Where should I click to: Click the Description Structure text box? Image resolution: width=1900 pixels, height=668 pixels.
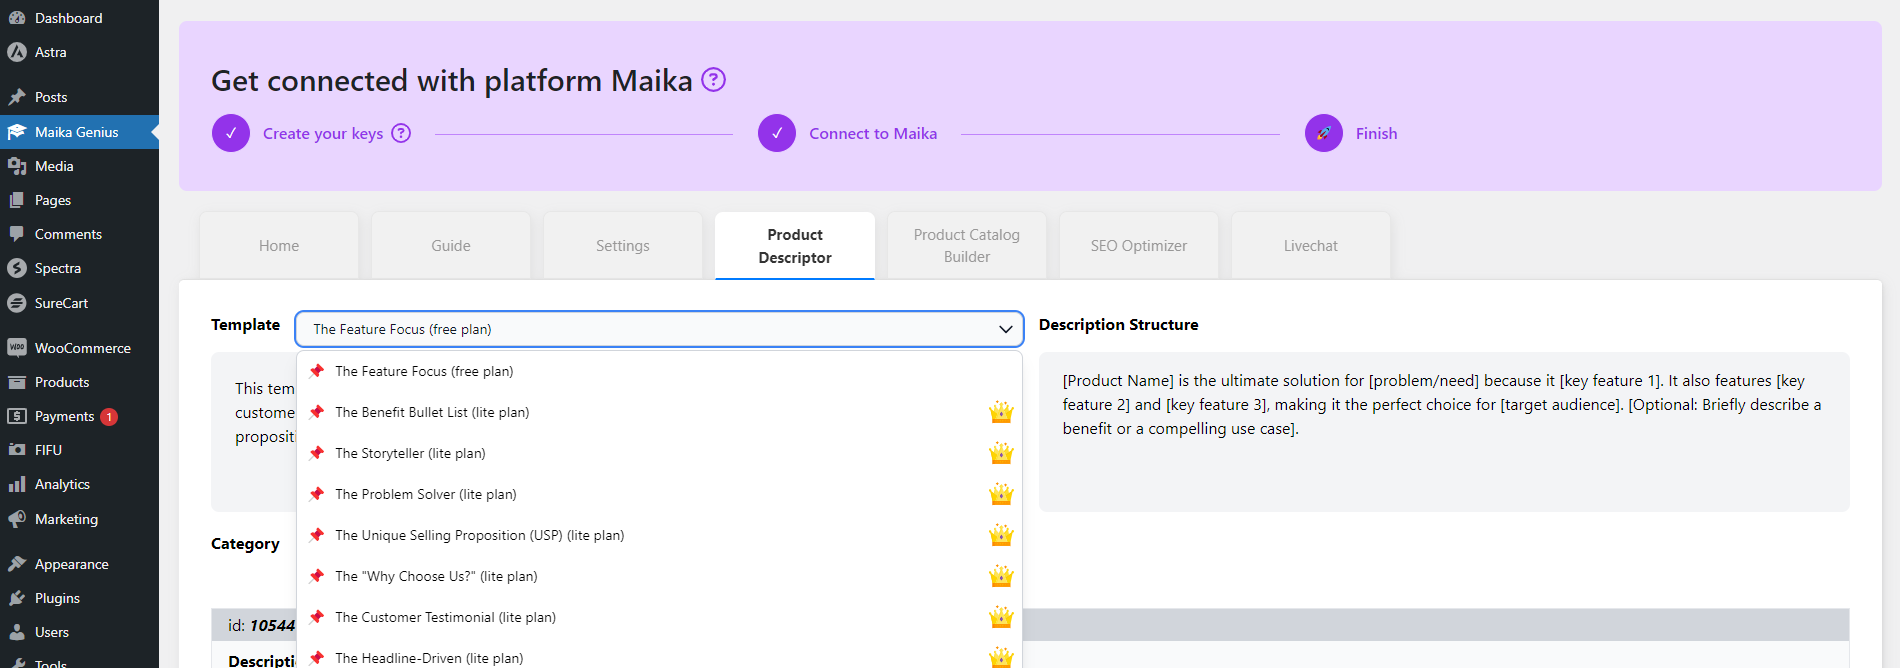(x=1444, y=432)
